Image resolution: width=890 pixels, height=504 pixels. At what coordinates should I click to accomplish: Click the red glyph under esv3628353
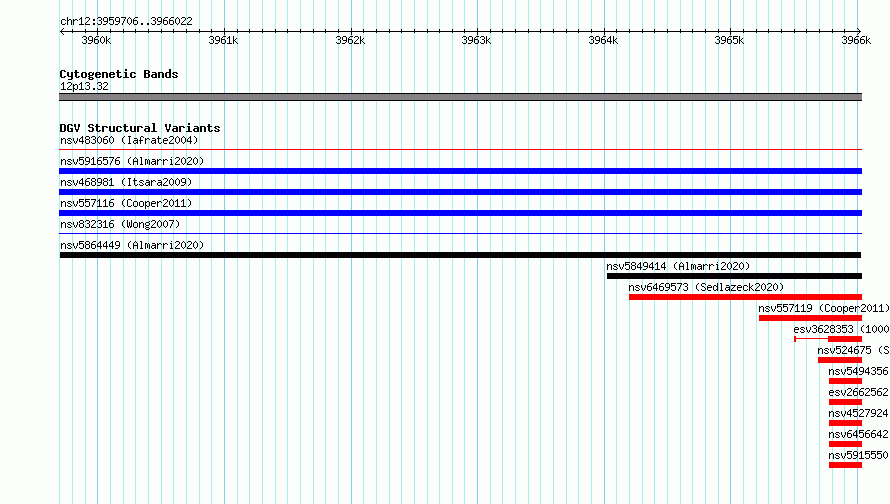(x=828, y=339)
